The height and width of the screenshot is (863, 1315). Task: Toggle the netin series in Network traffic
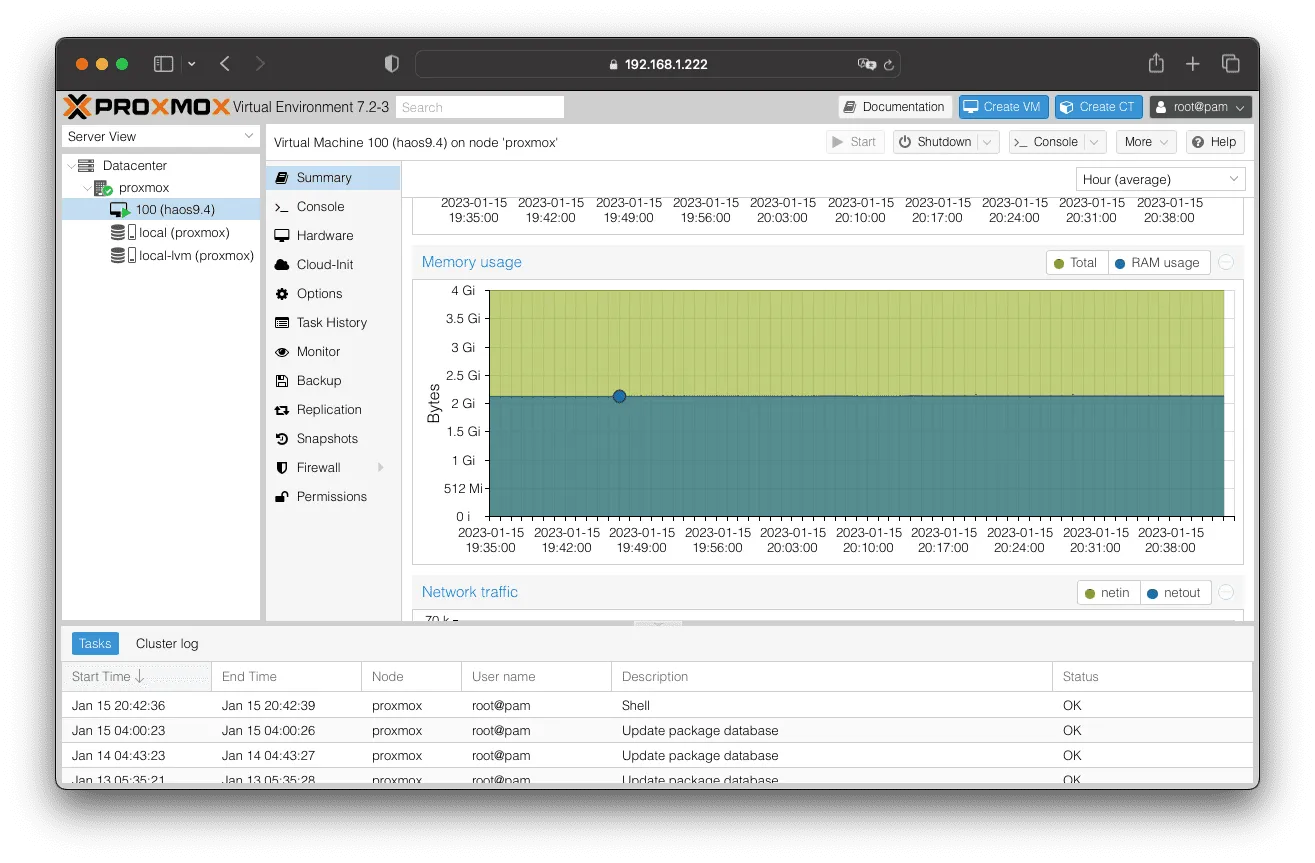[1107, 593]
